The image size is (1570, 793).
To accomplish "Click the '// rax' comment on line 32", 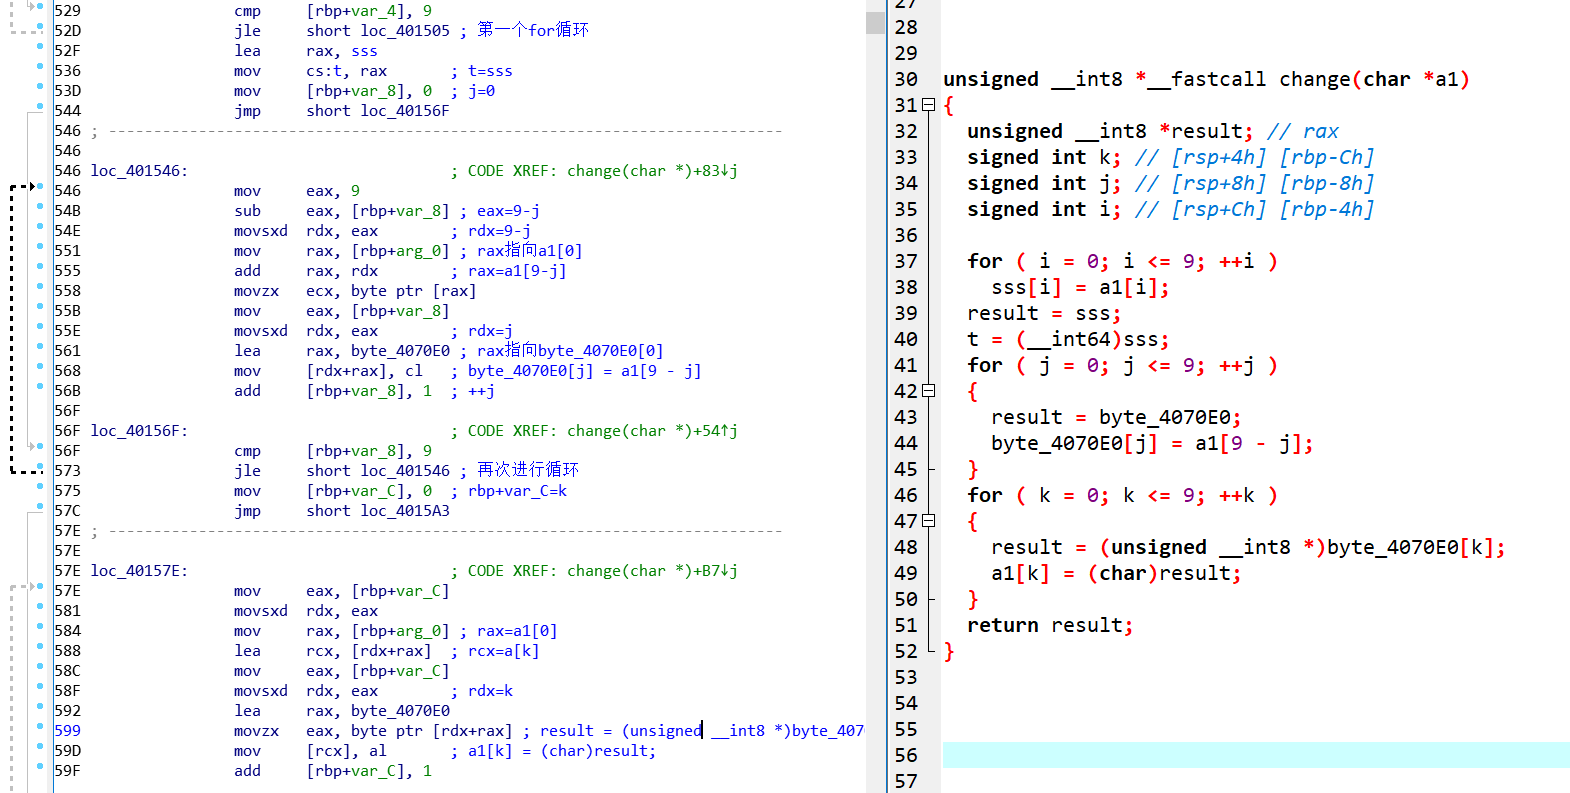I will coord(1302,131).
